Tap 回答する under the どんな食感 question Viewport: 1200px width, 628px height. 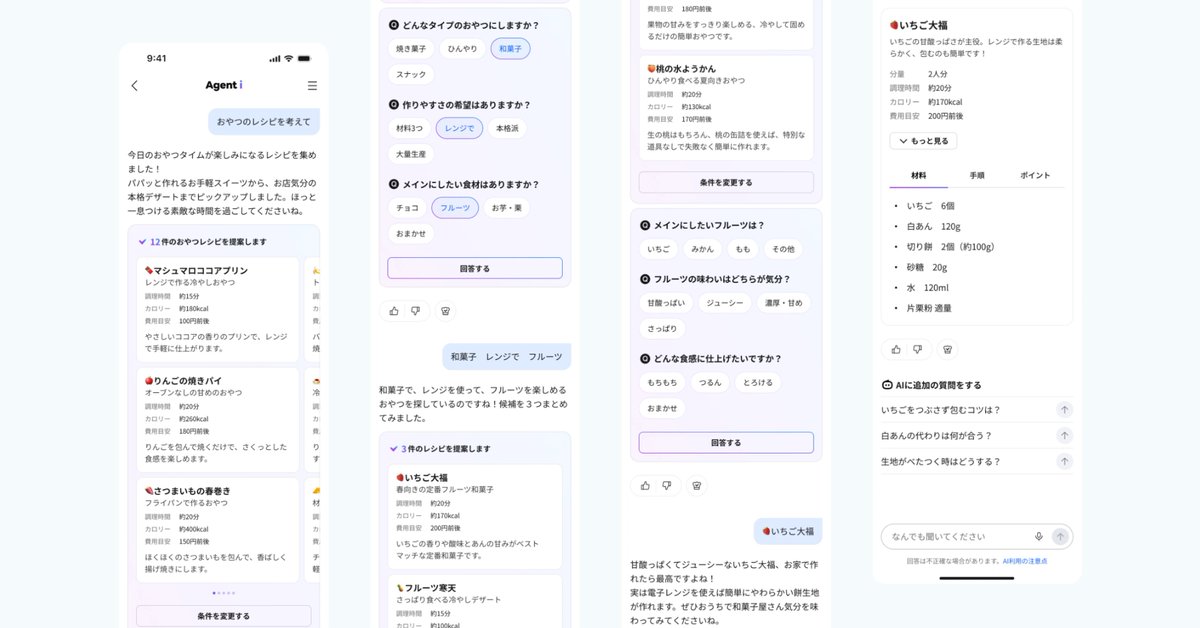(x=726, y=442)
